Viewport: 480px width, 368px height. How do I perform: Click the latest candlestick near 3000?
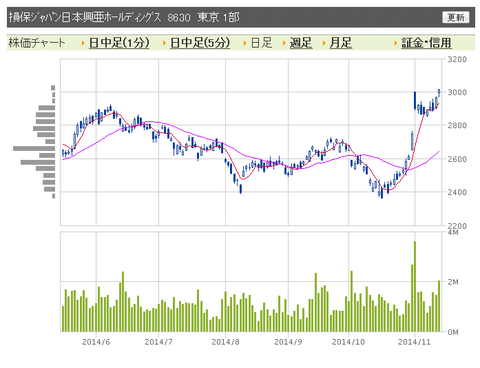point(439,92)
